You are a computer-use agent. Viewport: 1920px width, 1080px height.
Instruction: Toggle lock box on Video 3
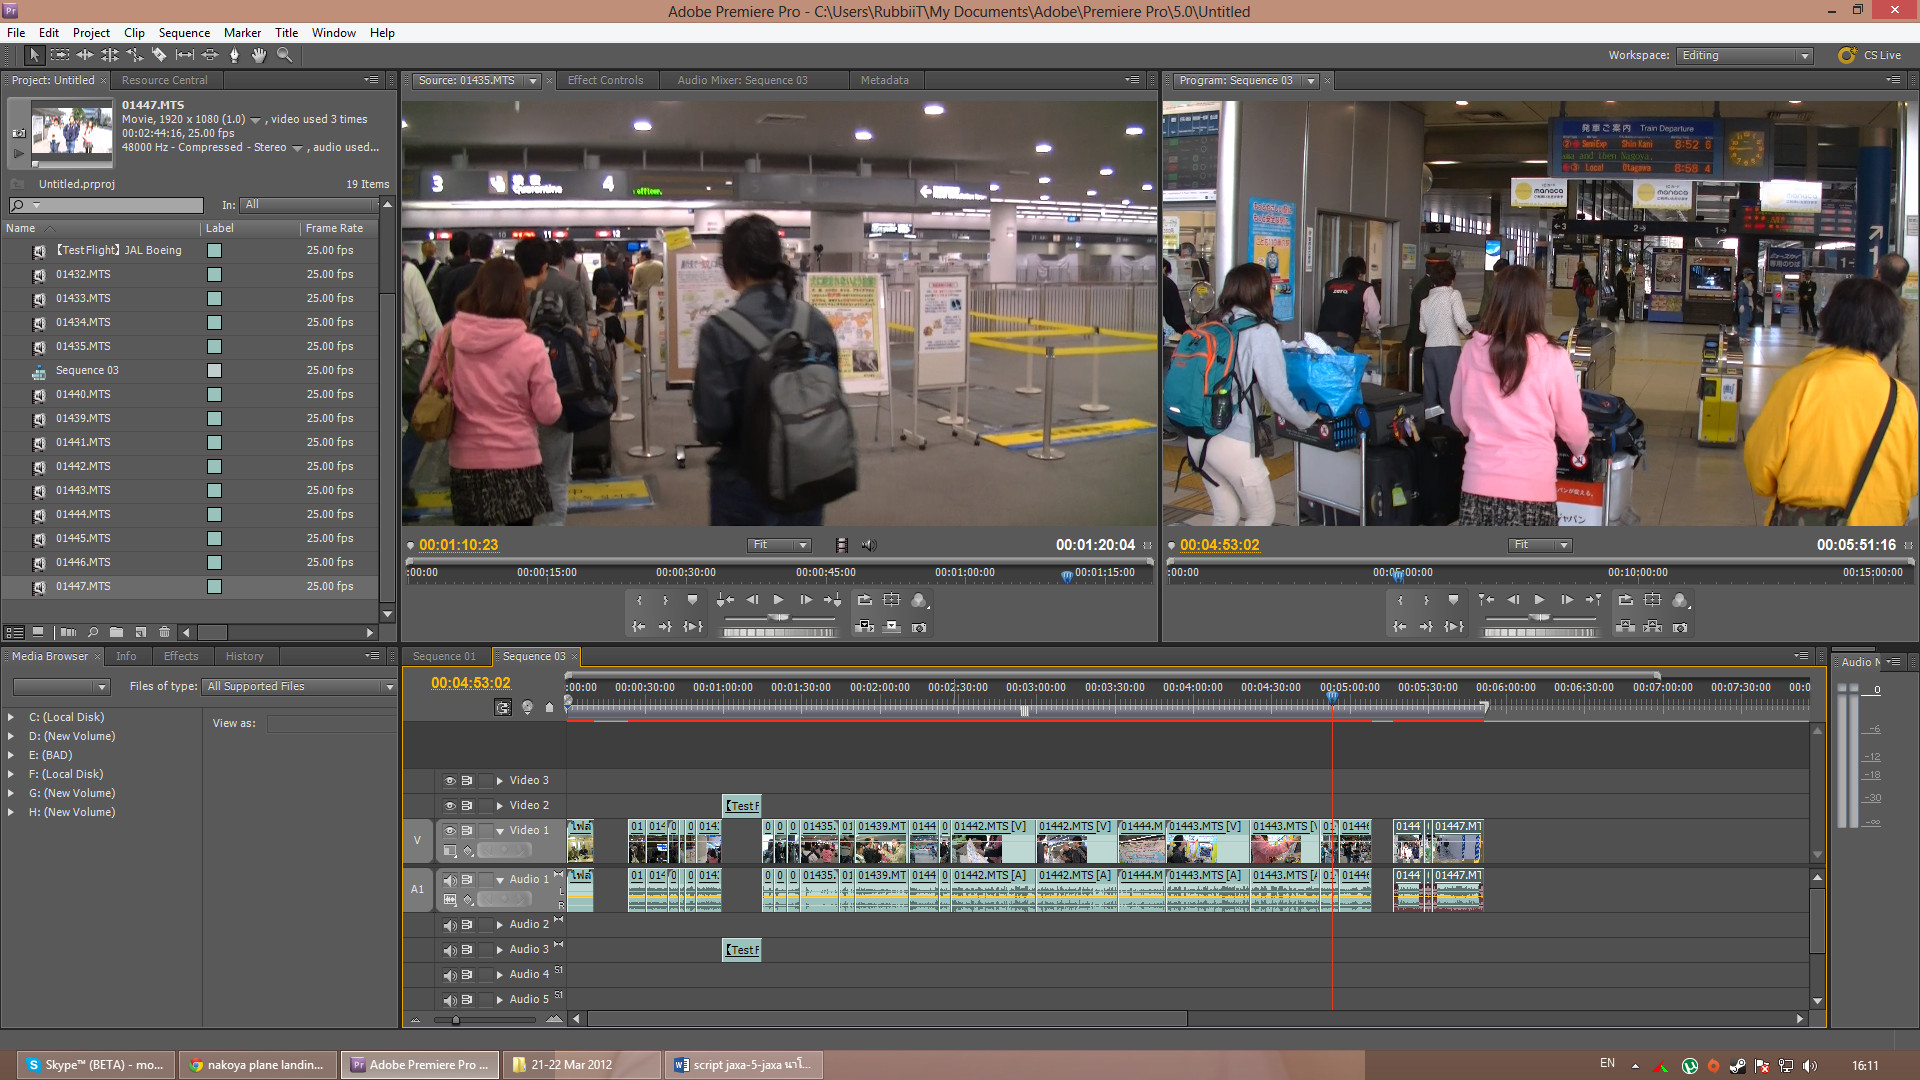pos(485,781)
